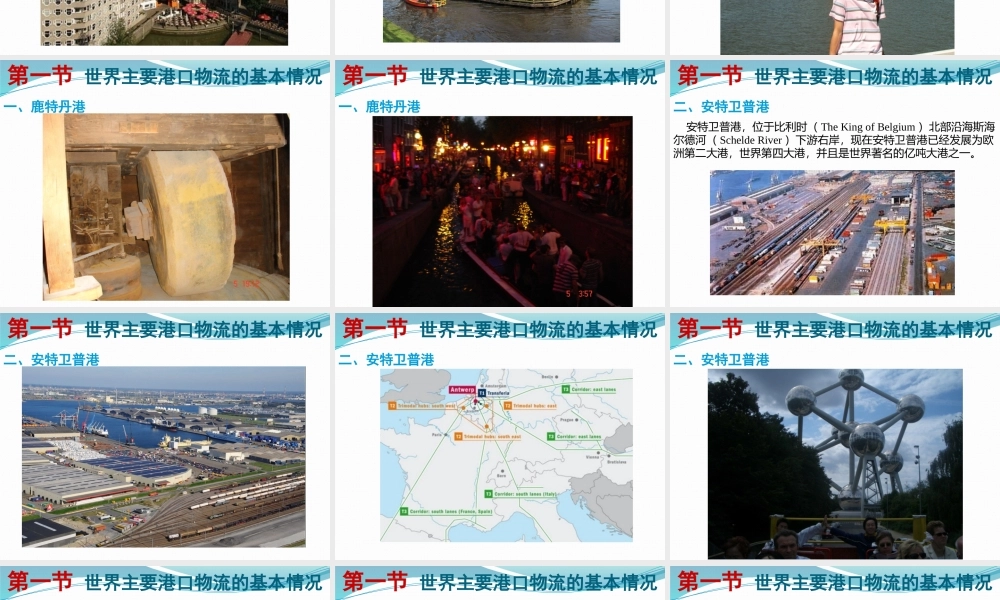Open the millstone photo slide
This screenshot has height=600, width=1000.
[x=166, y=207]
